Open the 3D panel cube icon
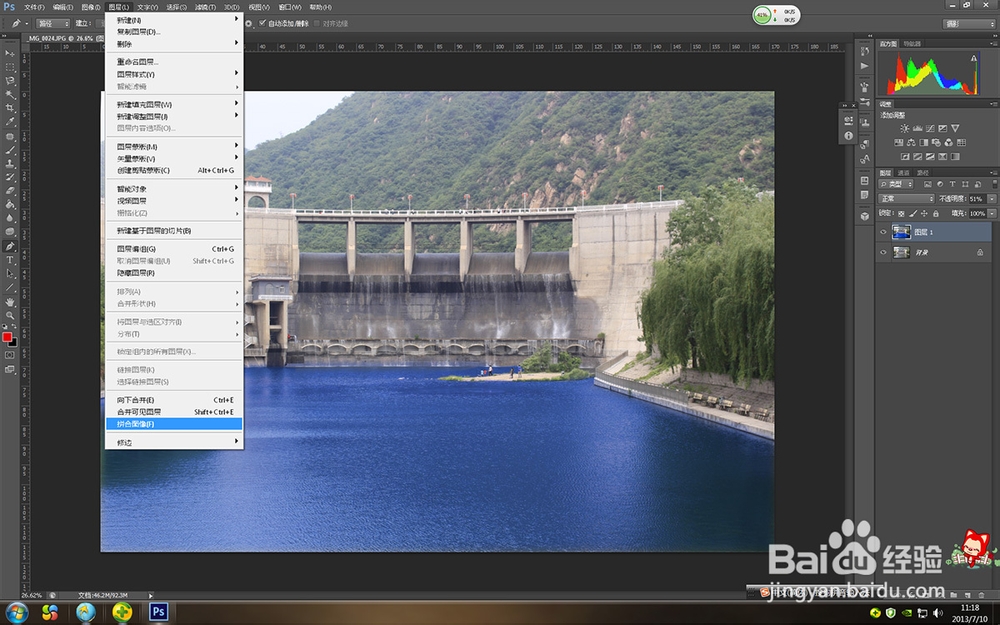The image size is (1000, 625). click(864, 216)
